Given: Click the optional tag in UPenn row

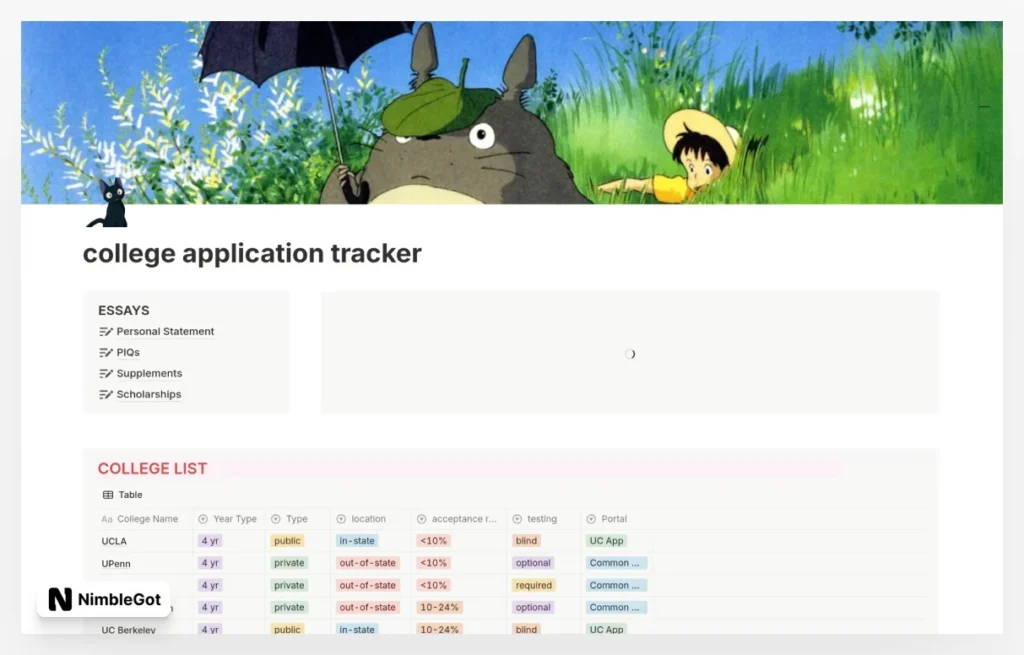Looking at the screenshot, I should tap(534, 563).
